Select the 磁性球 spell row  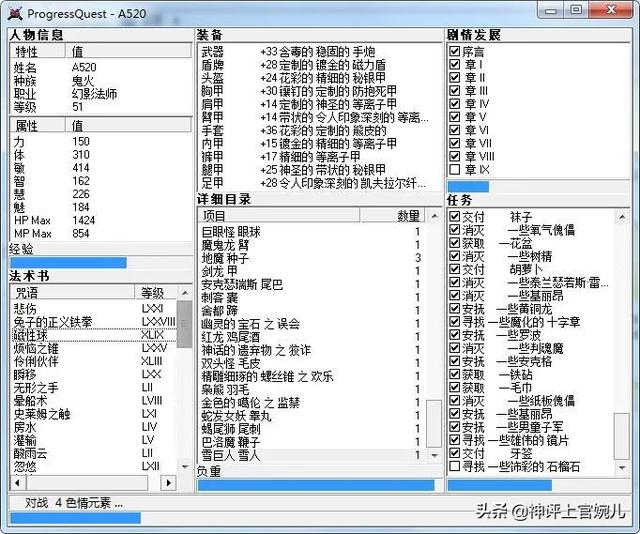coord(94,335)
